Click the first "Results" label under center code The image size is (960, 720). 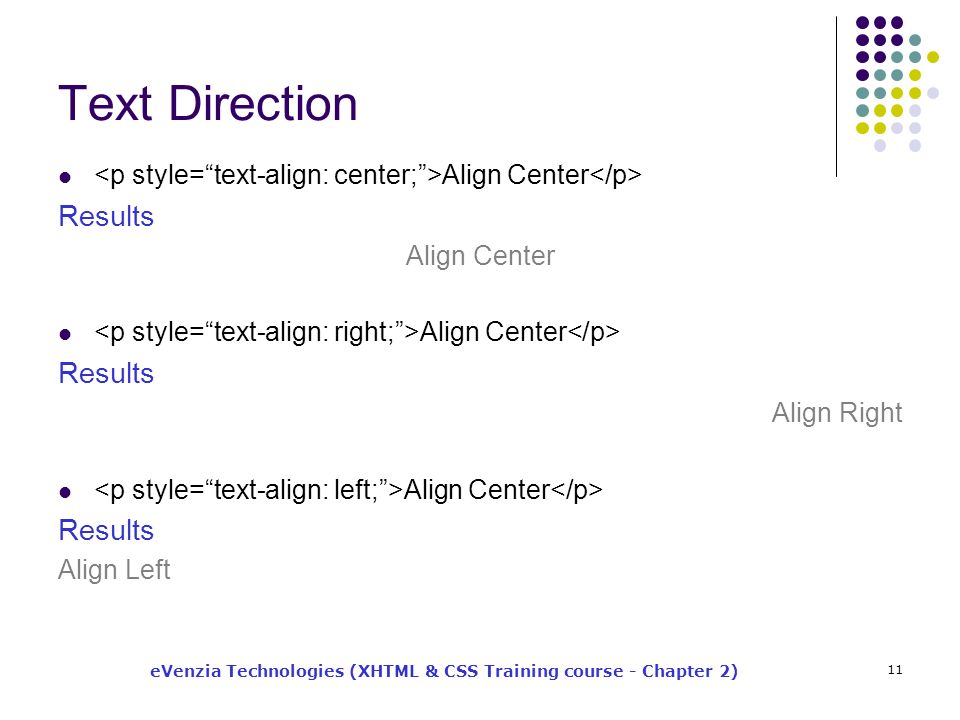coord(106,216)
